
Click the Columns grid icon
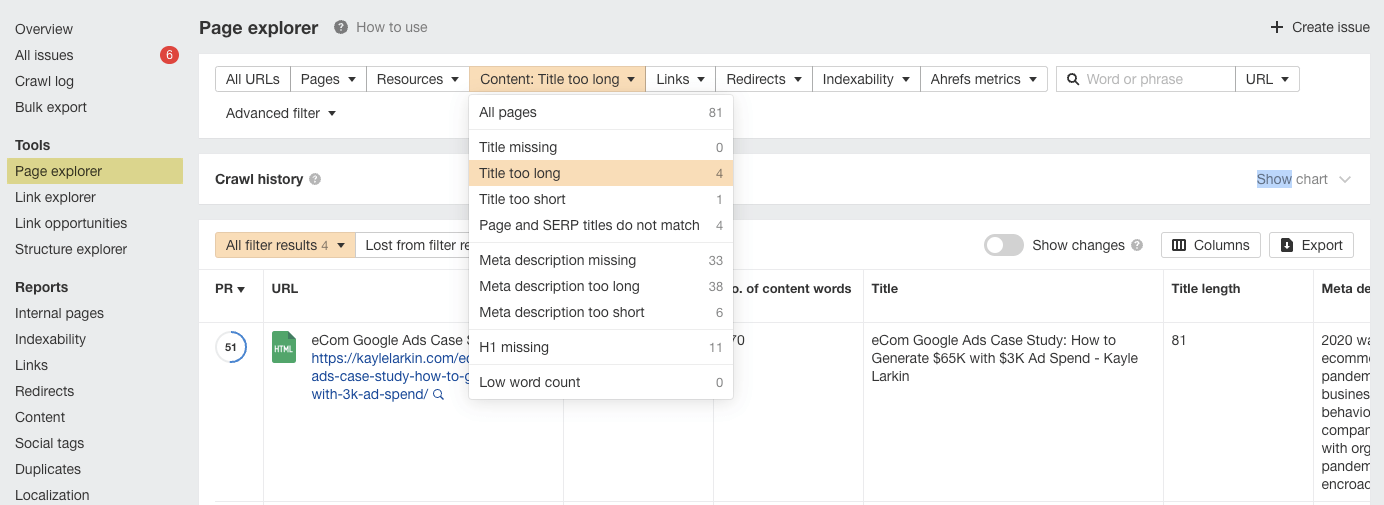point(1179,245)
